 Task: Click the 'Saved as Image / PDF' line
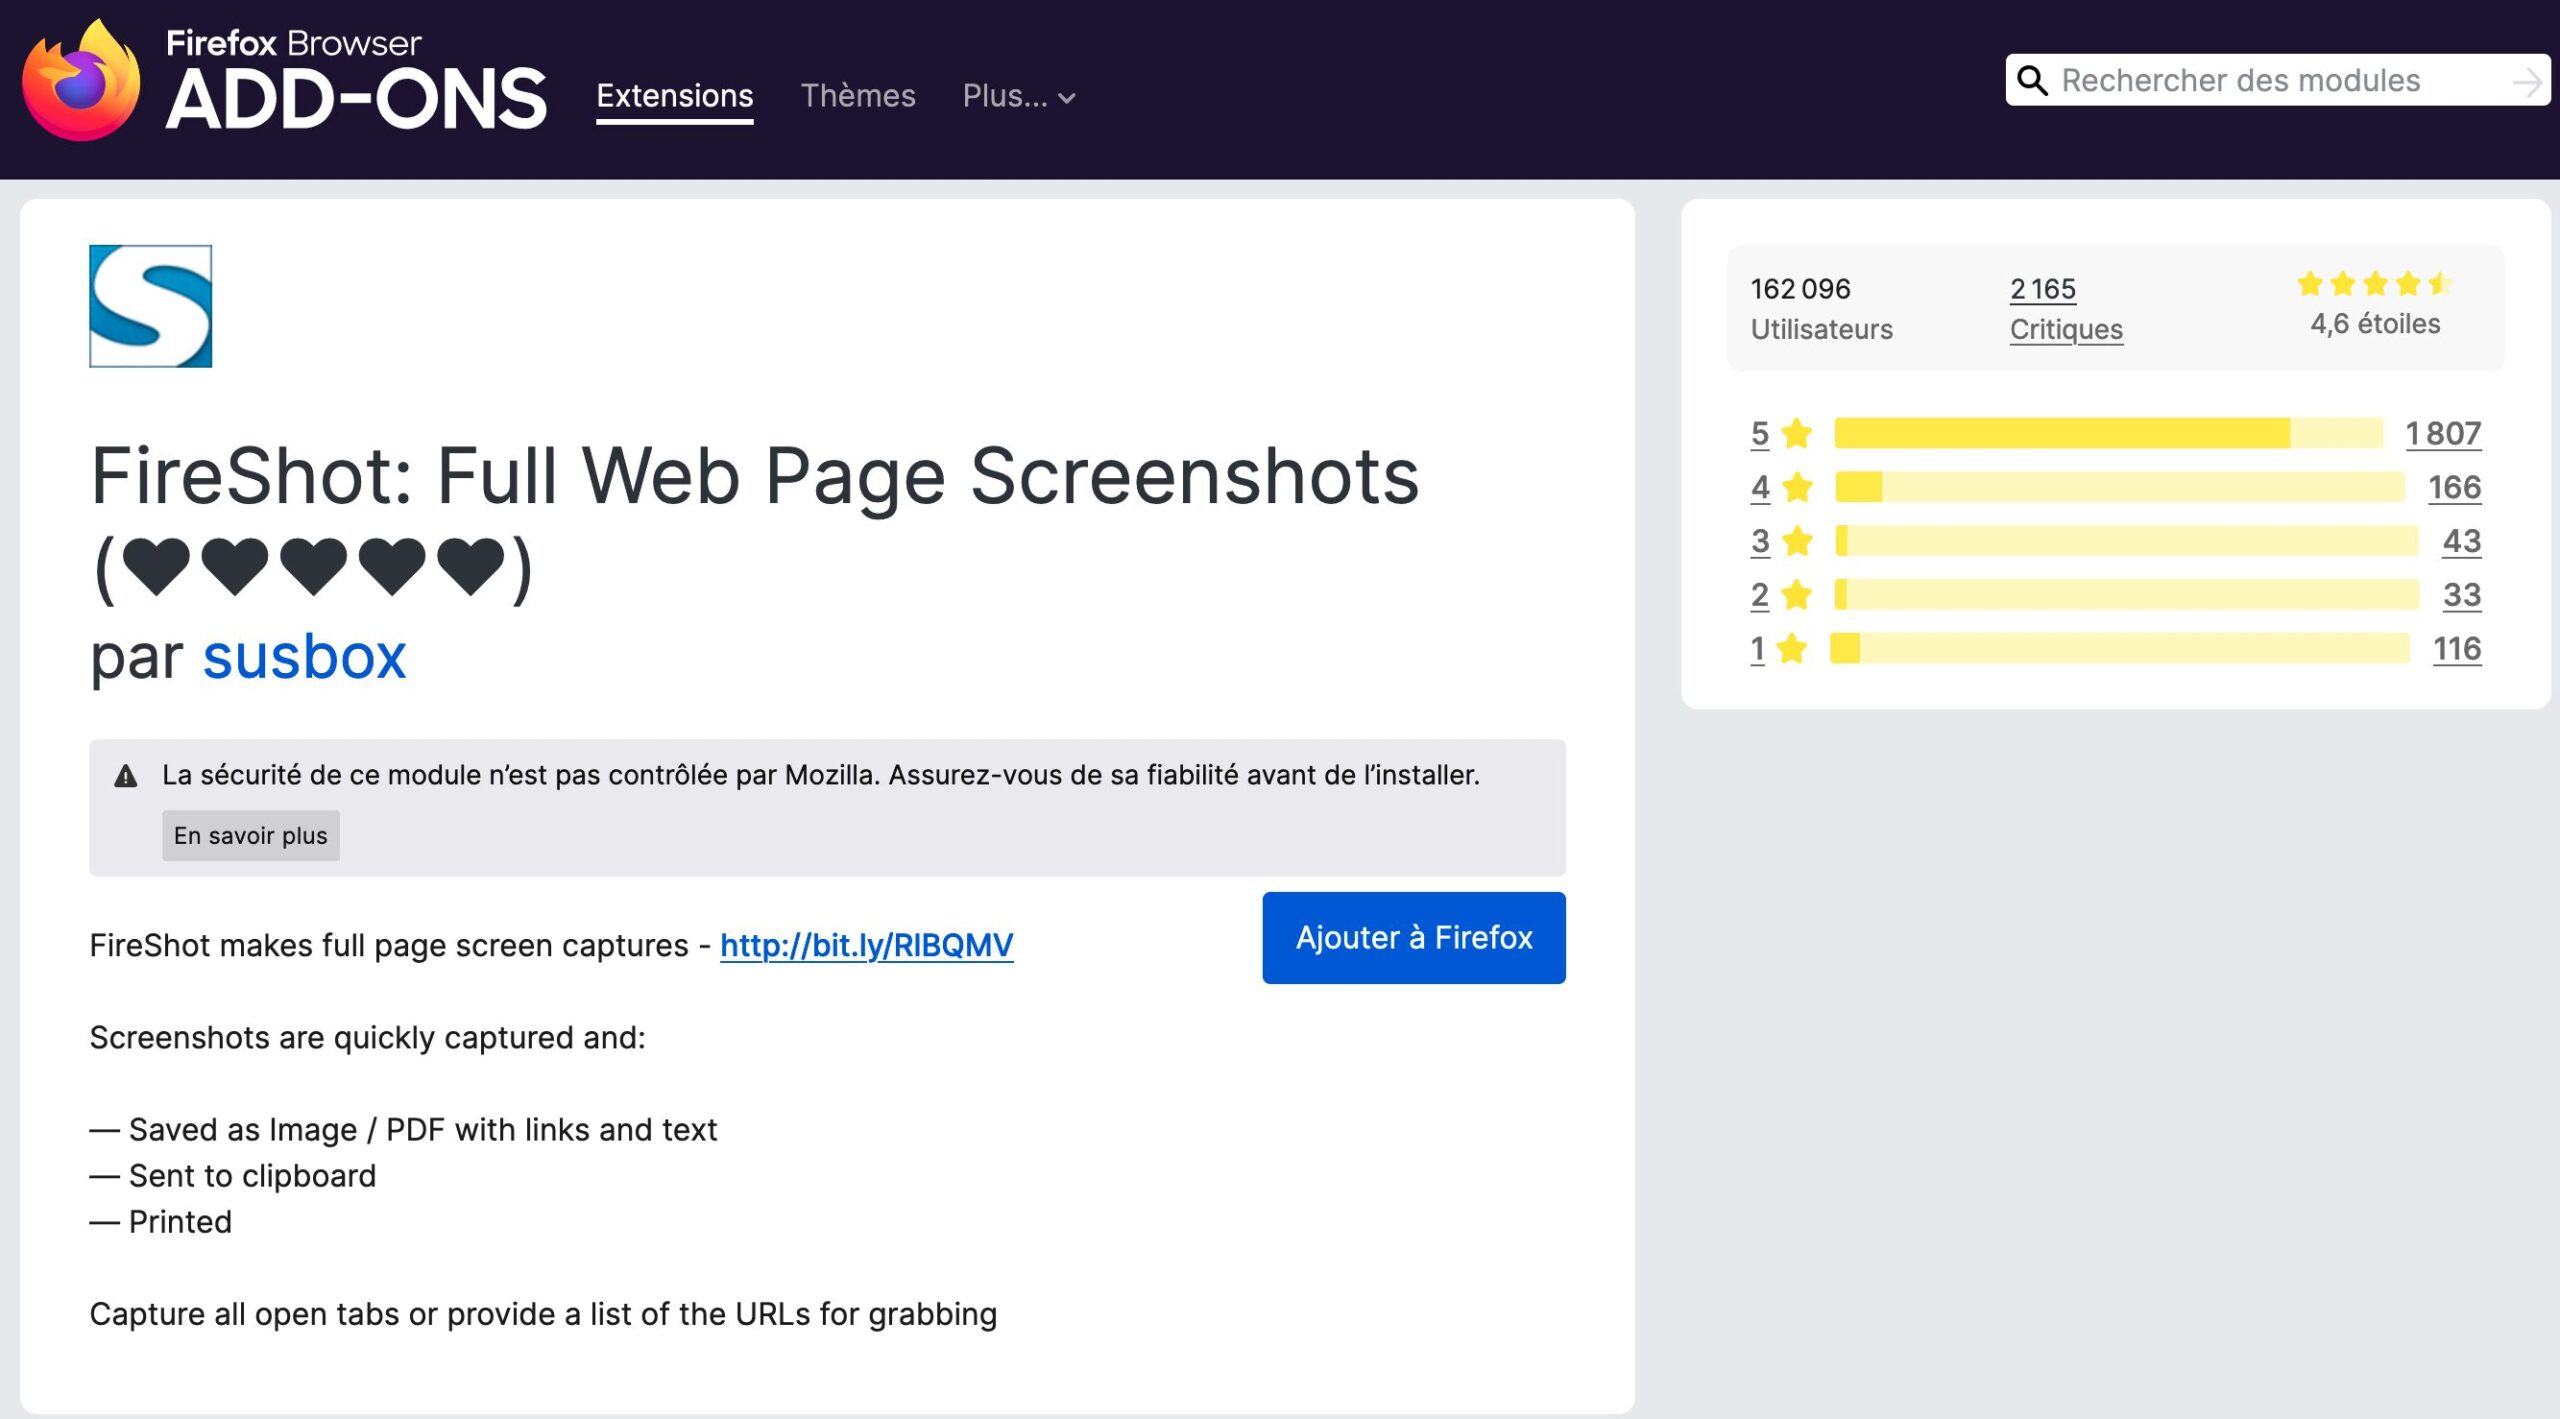[x=404, y=1130]
